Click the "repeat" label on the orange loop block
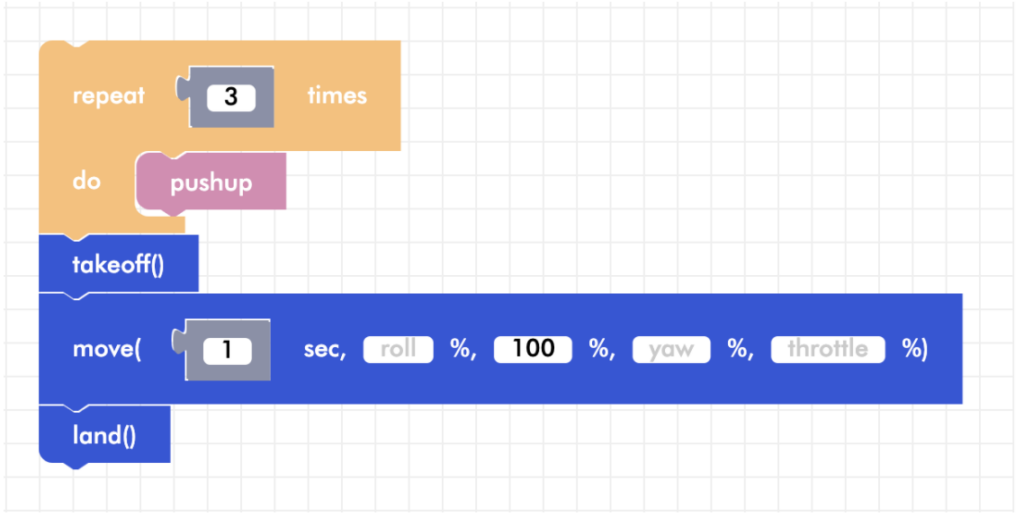 [108, 96]
